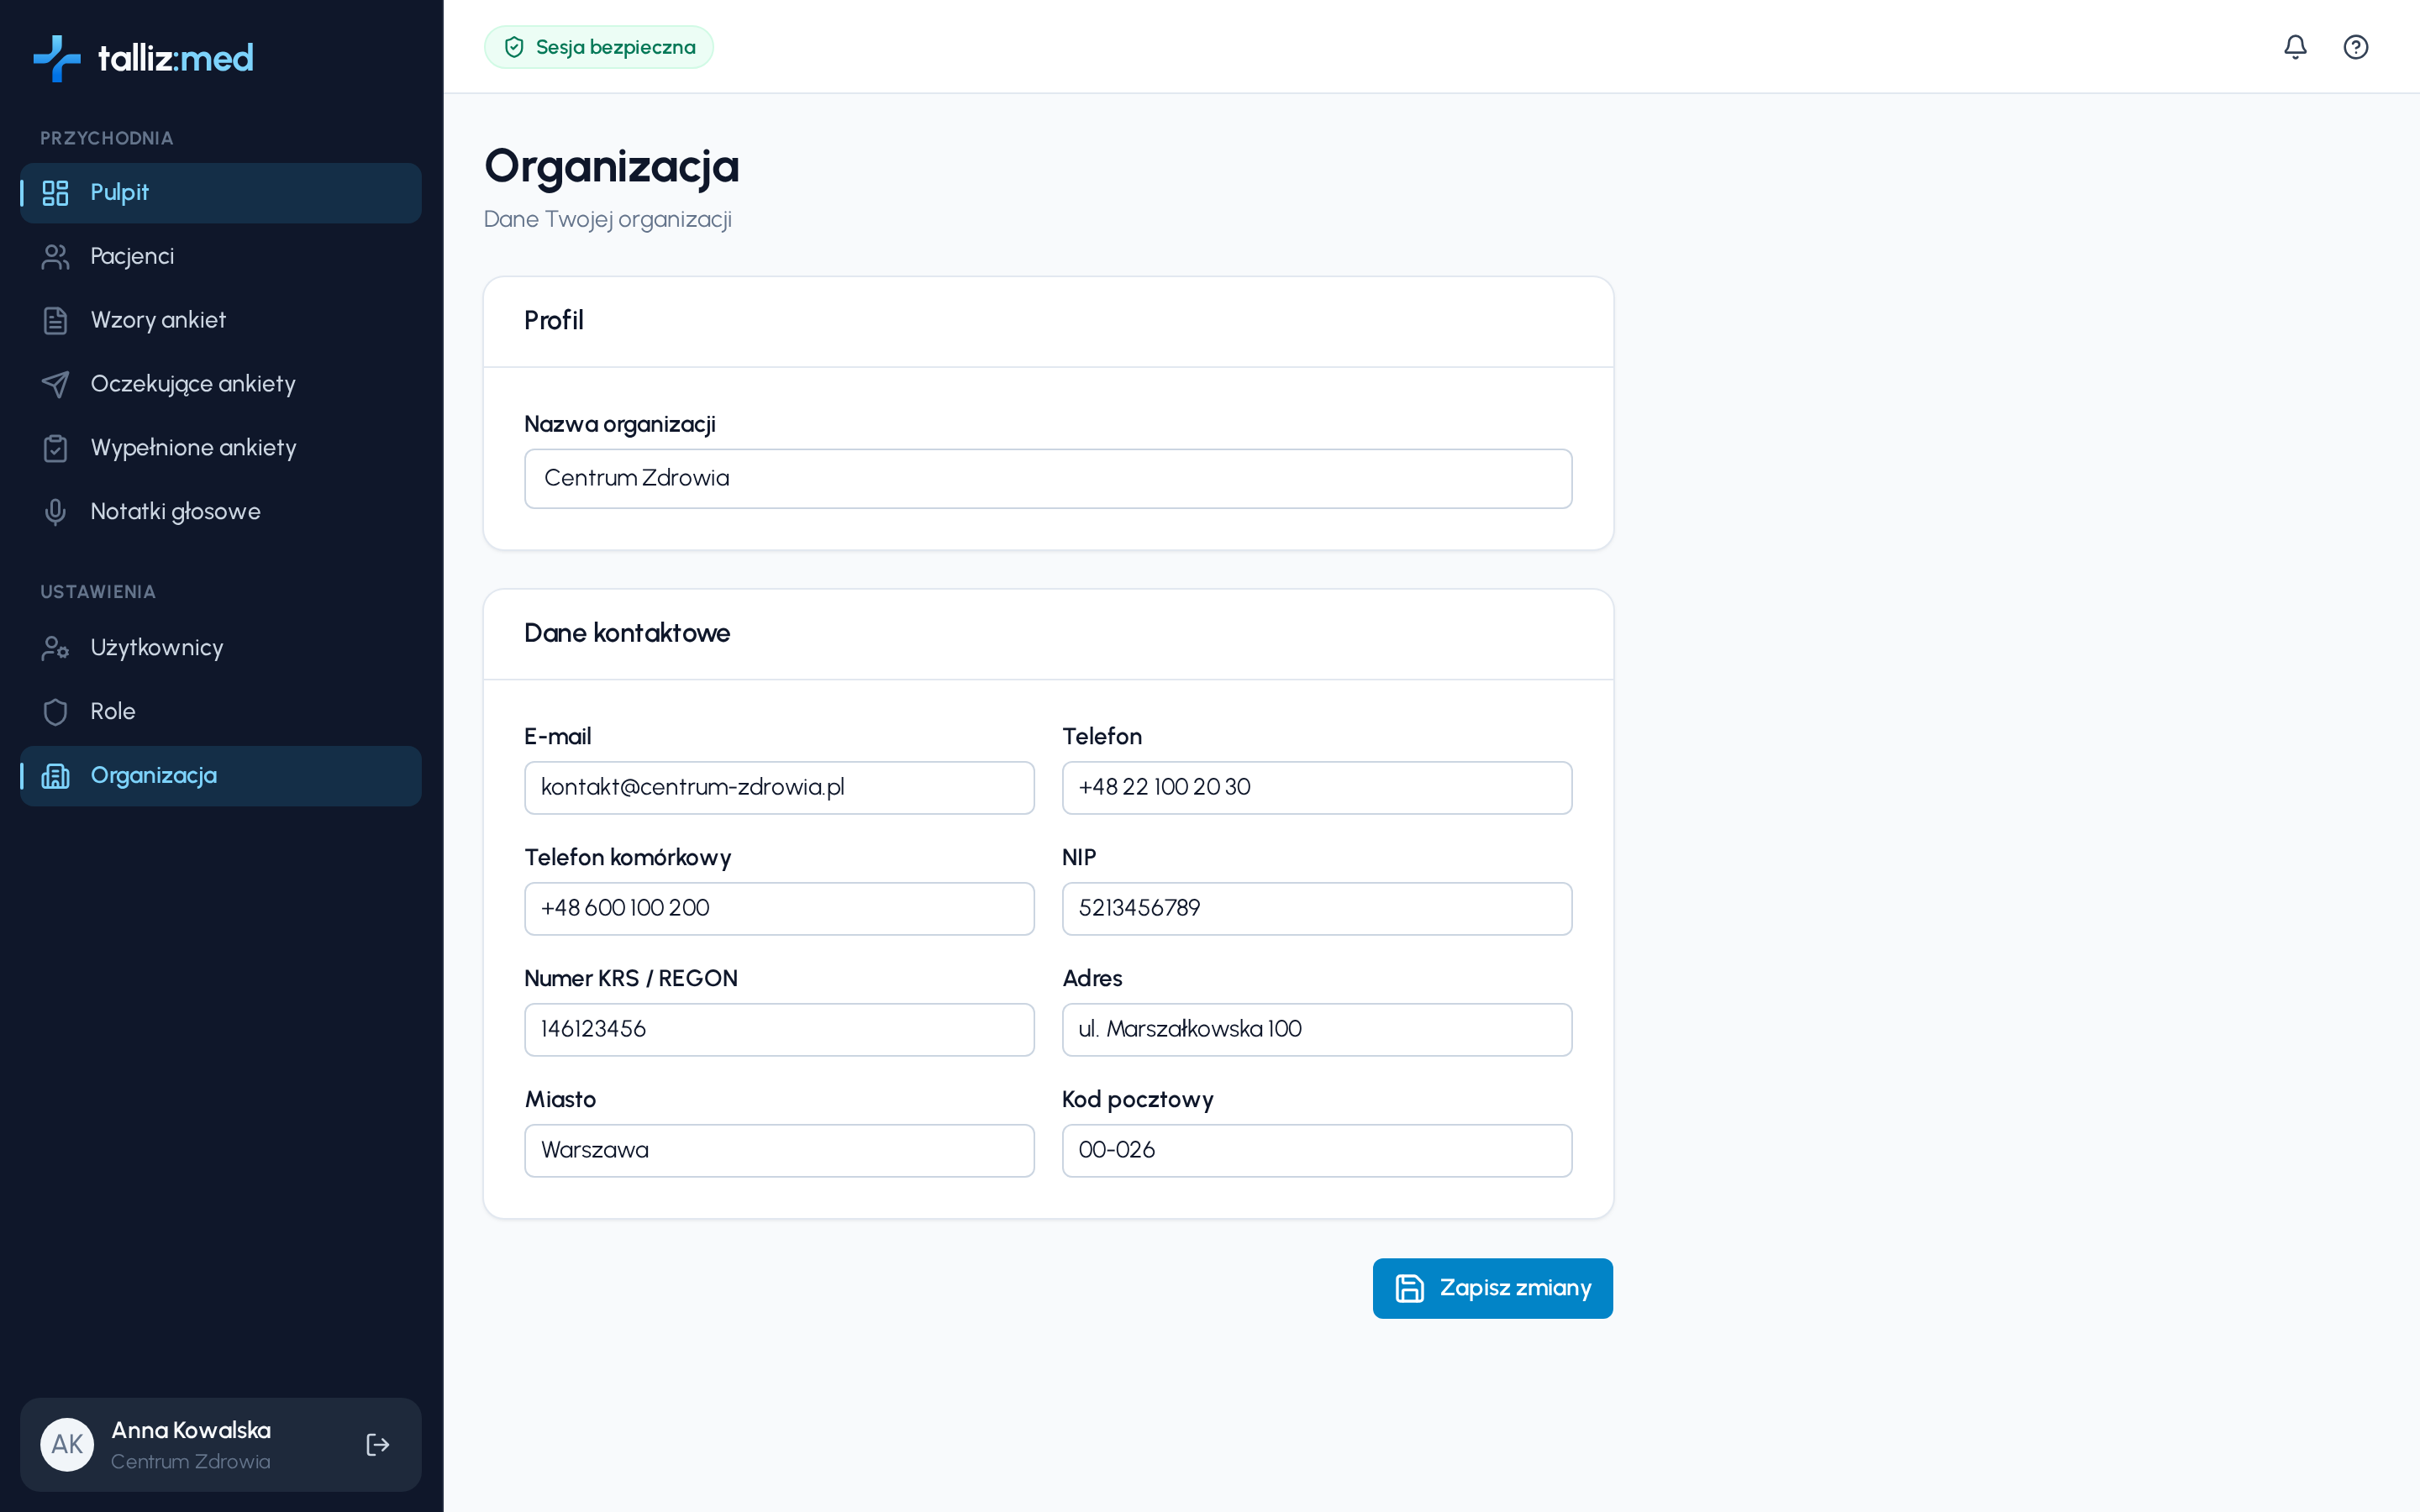Log out using the sign-out icon
This screenshot has width=2420, height=1512.
click(x=377, y=1444)
